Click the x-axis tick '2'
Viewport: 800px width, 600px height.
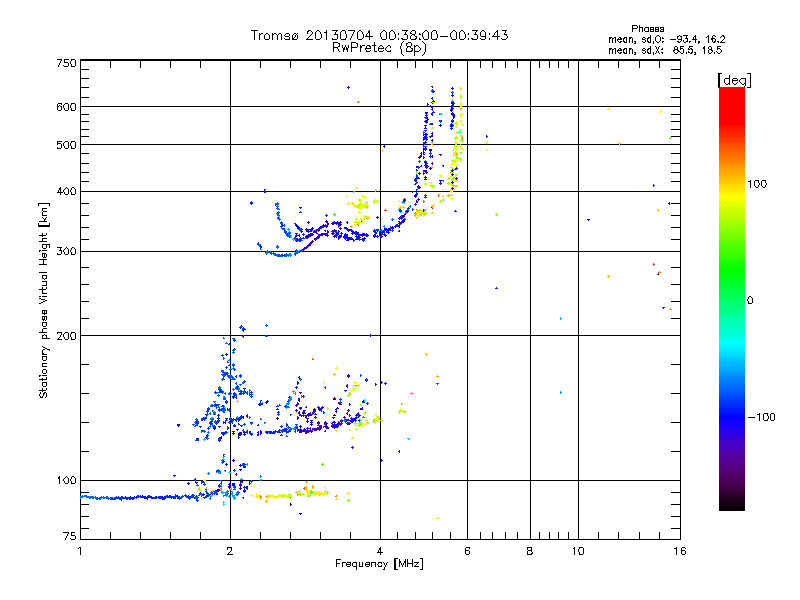[230, 551]
